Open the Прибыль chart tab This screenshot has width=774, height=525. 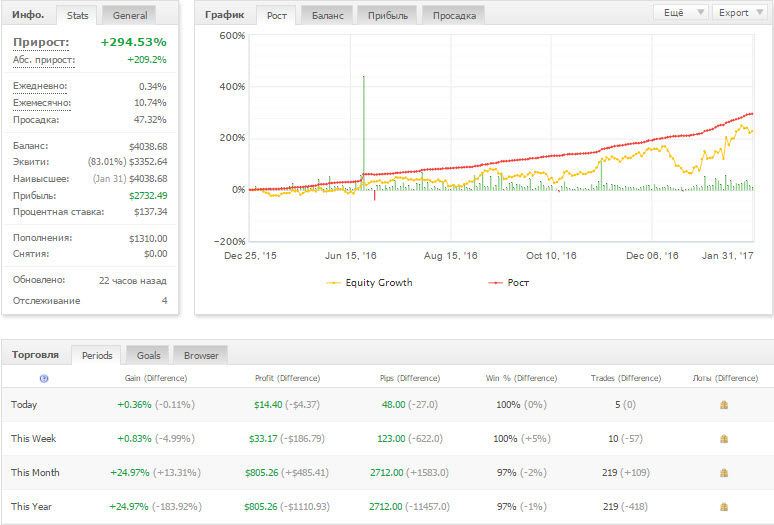pos(387,15)
